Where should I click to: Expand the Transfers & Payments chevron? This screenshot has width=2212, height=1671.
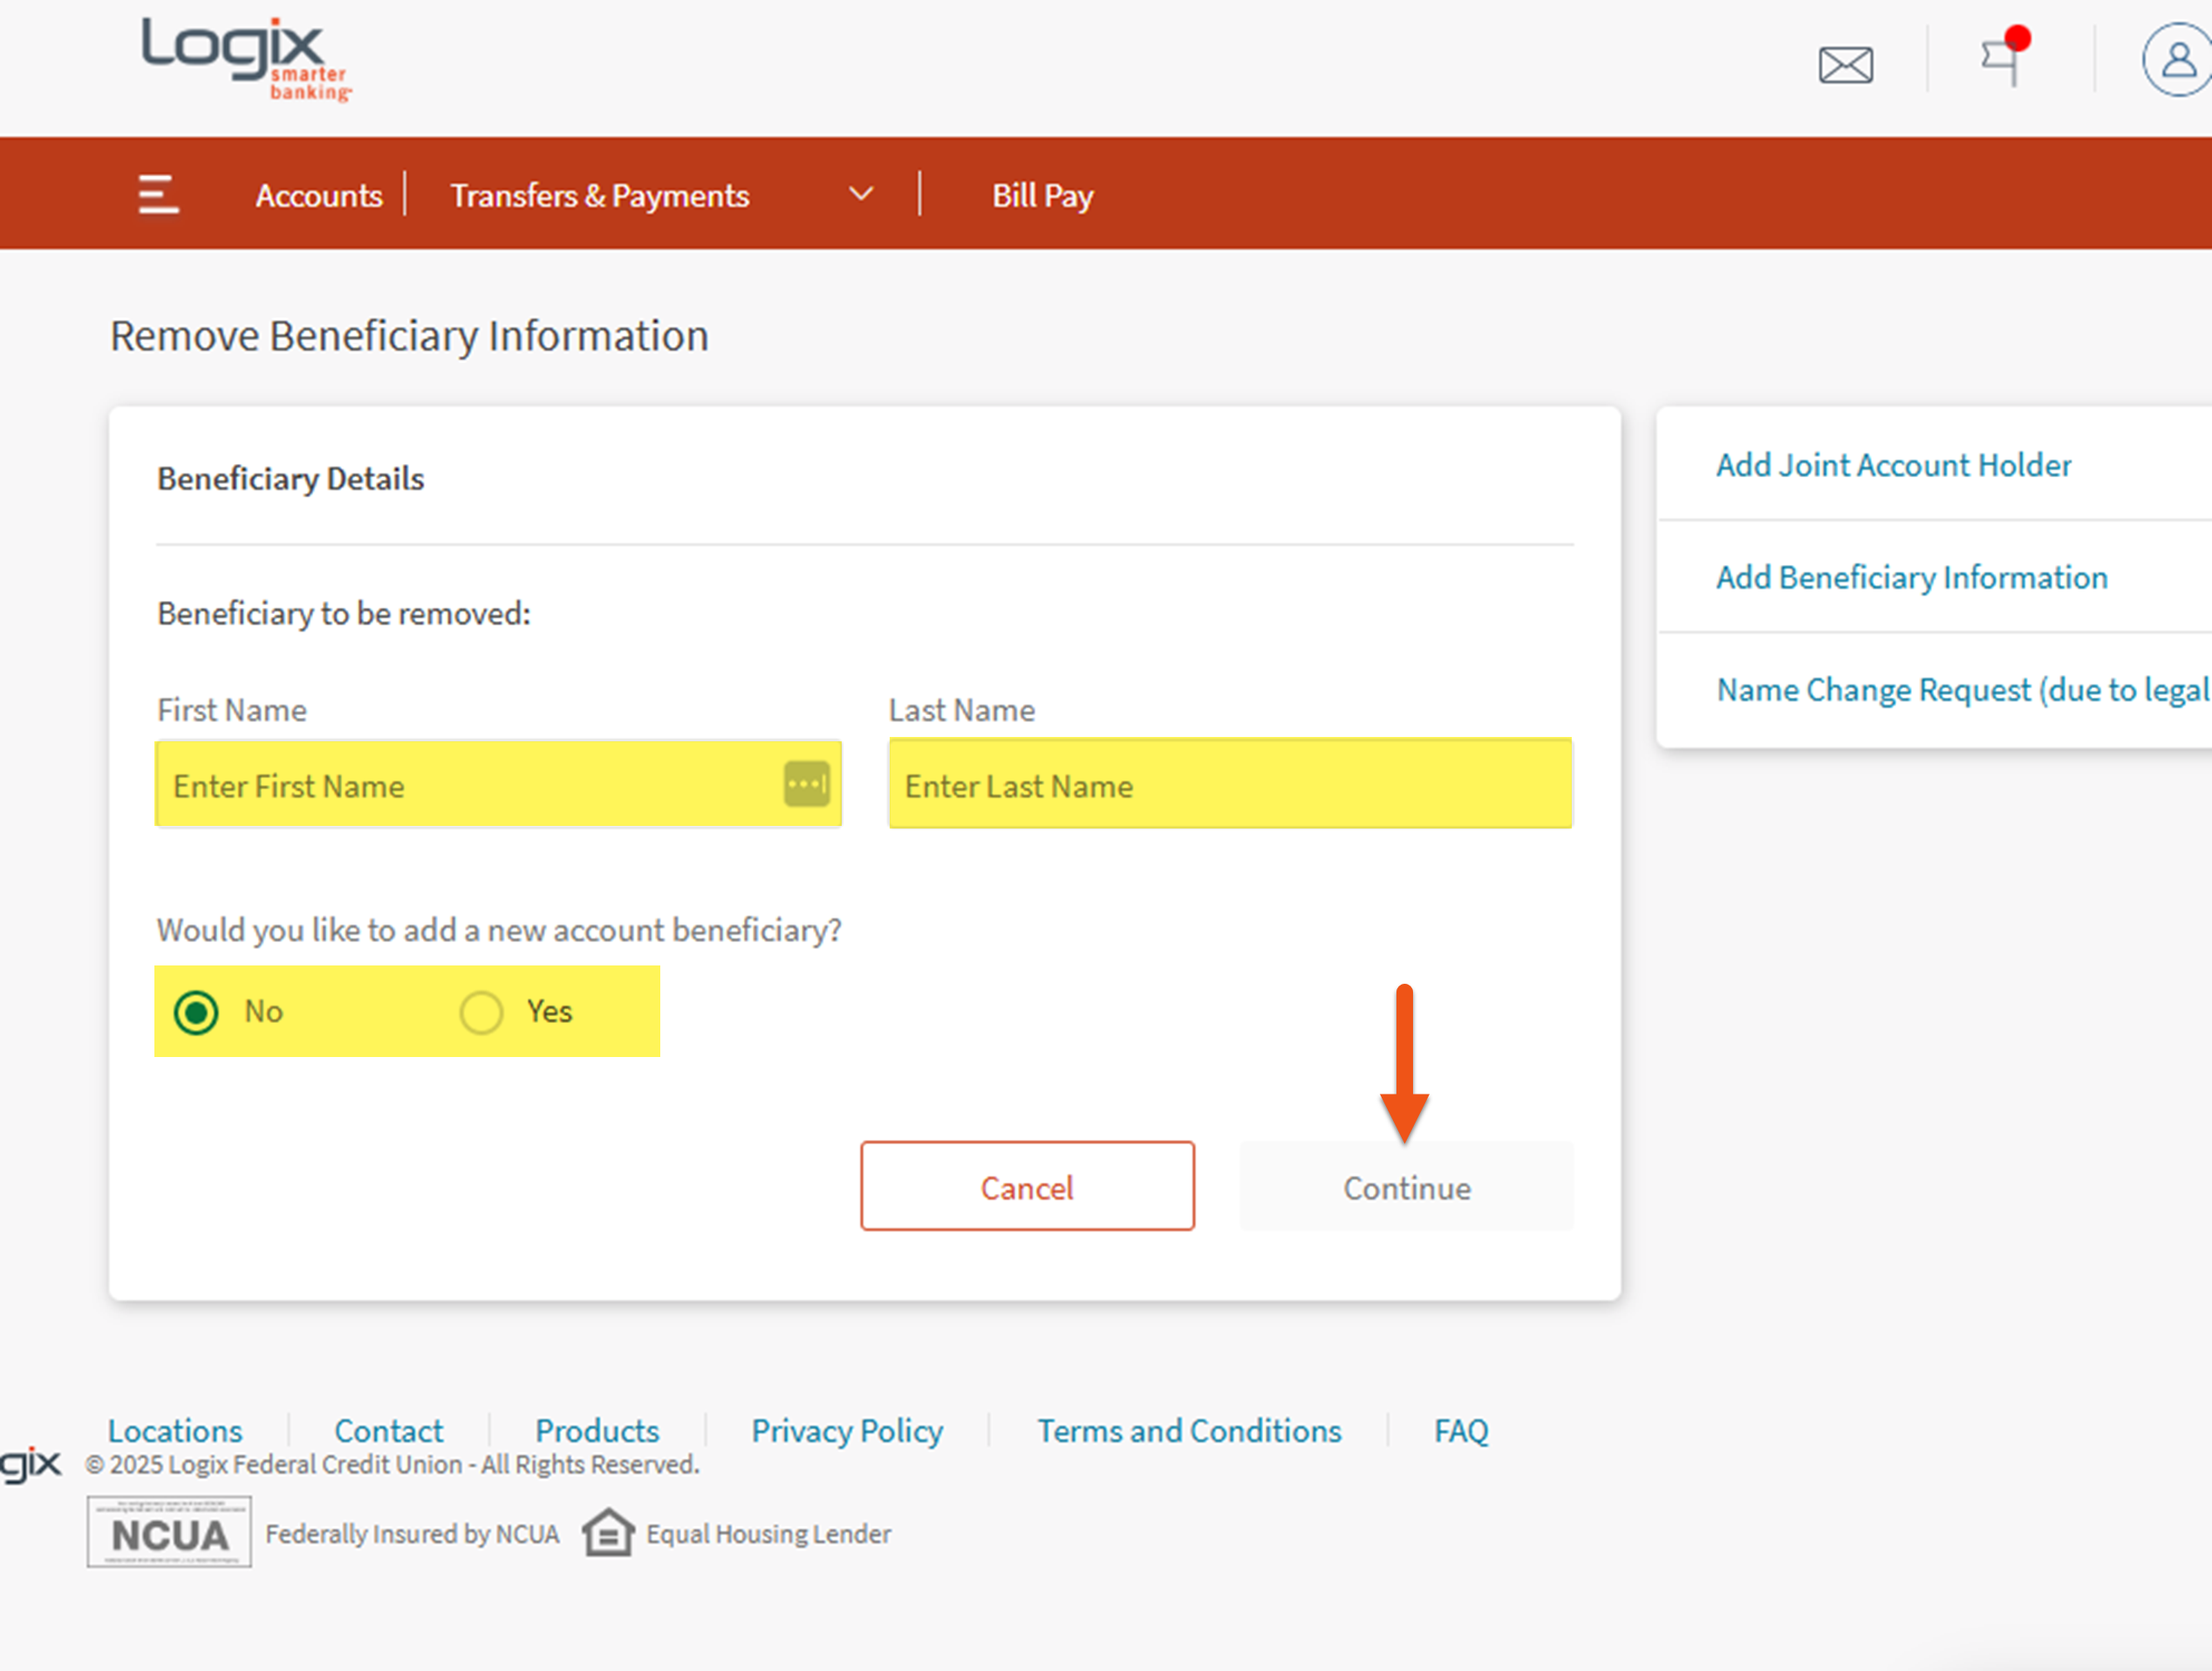point(861,194)
